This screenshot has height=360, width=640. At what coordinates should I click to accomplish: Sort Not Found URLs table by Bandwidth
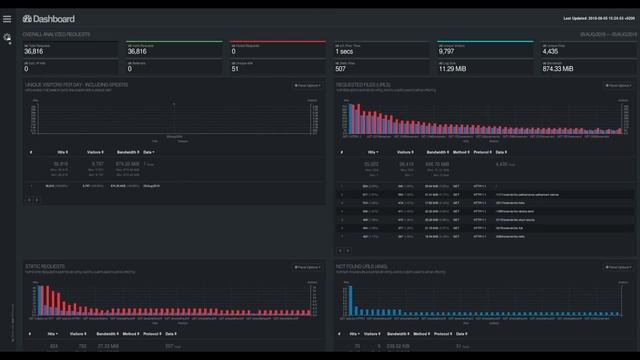398,334
